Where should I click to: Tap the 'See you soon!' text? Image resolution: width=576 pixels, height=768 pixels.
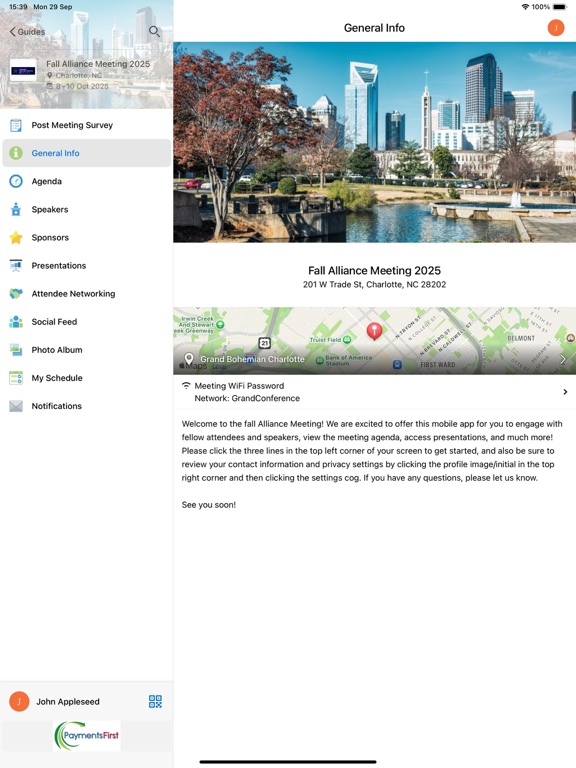tap(209, 505)
